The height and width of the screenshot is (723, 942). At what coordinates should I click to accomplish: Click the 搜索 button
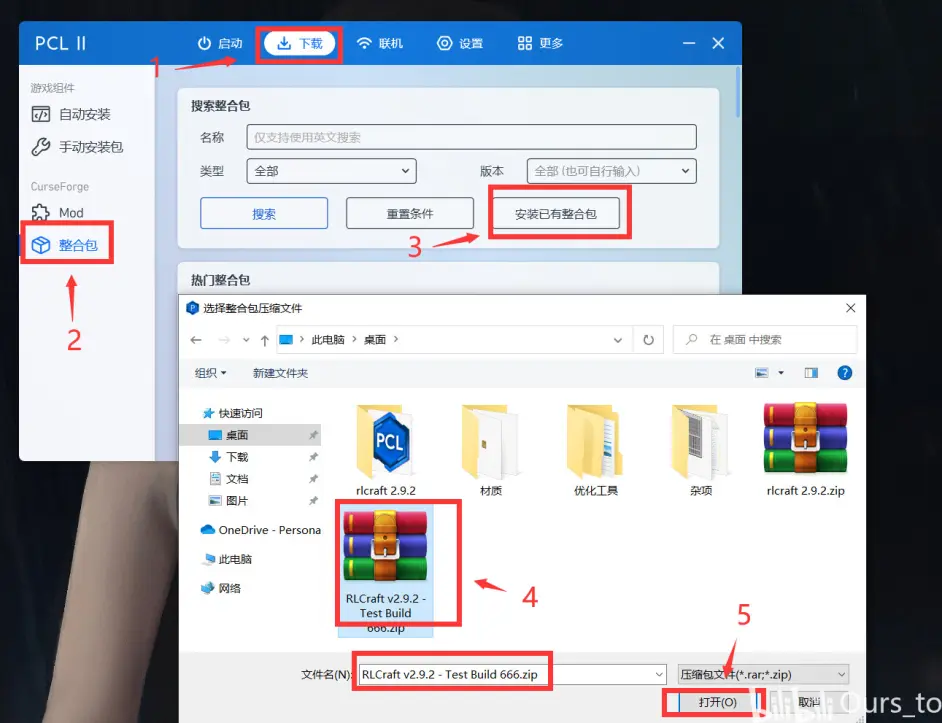point(264,213)
